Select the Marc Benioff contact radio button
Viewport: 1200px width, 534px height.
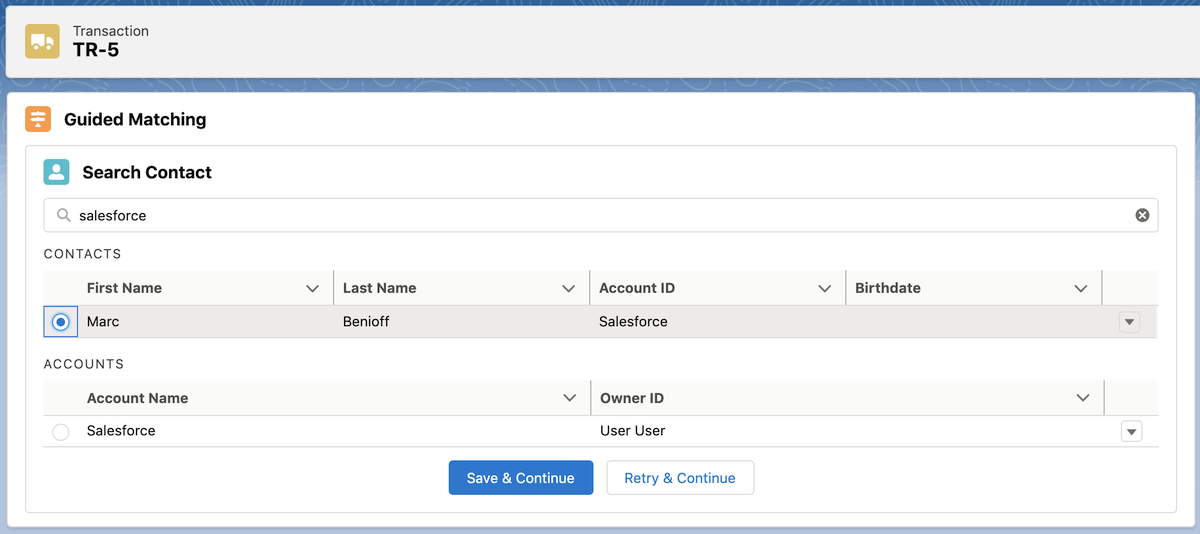point(61,322)
